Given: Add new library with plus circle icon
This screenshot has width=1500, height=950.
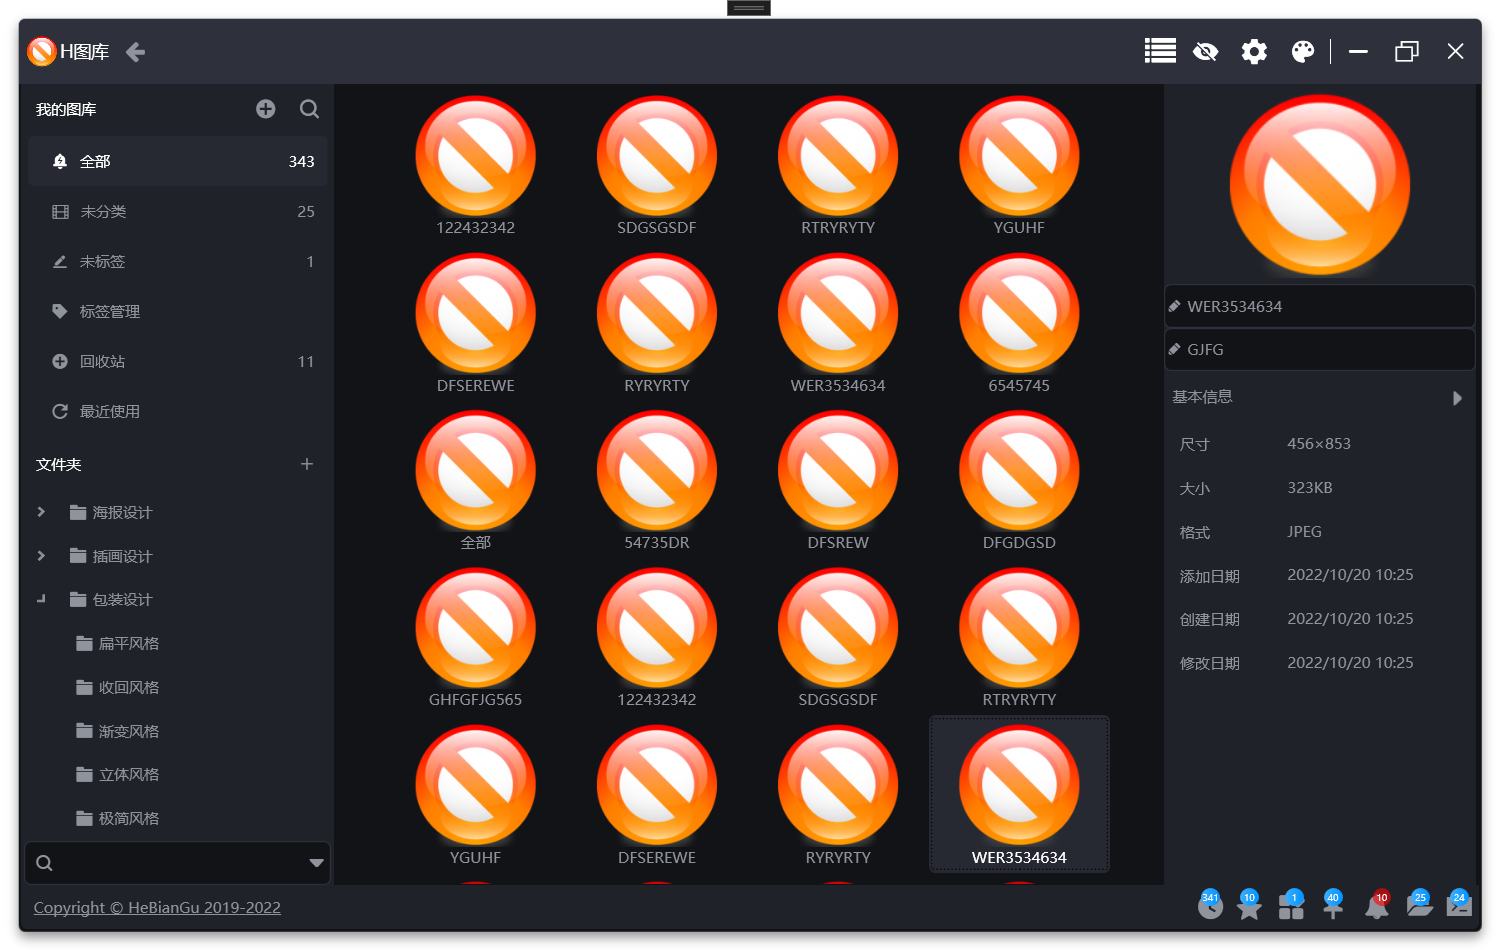Looking at the screenshot, I should point(265,109).
